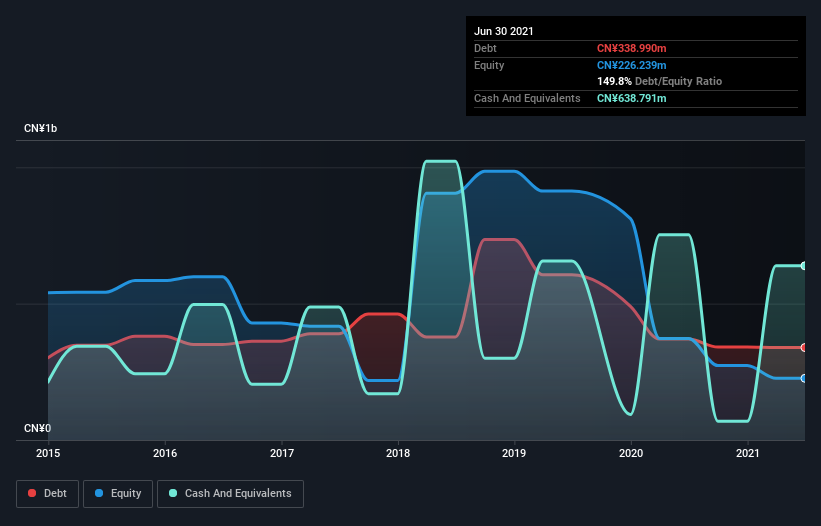Viewport: 821px width, 526px height.
Task: Select the blue Equity endpoint marker
Action: [804, 378]
